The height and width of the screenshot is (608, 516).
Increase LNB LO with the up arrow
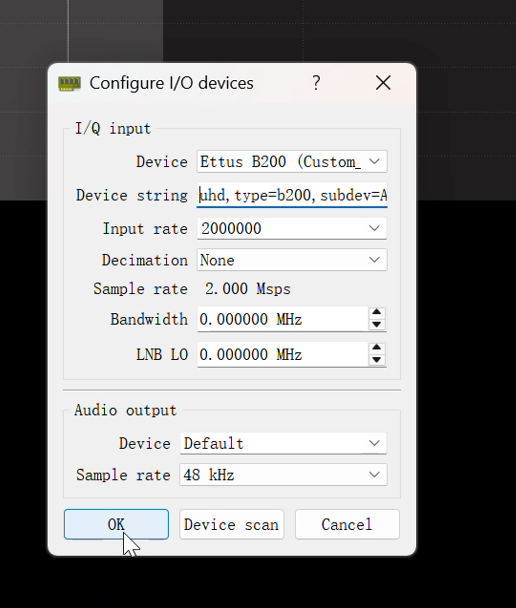(x=376, y=347)
